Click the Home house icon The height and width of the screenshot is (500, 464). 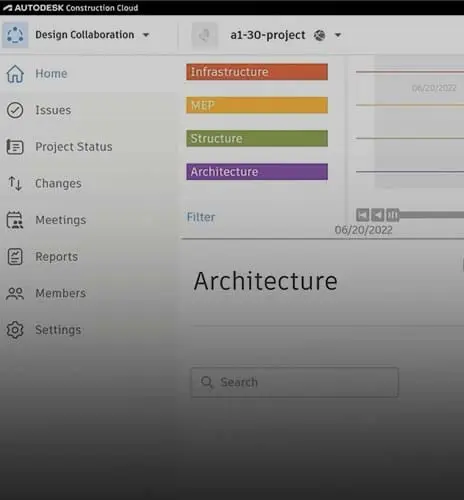15,73
